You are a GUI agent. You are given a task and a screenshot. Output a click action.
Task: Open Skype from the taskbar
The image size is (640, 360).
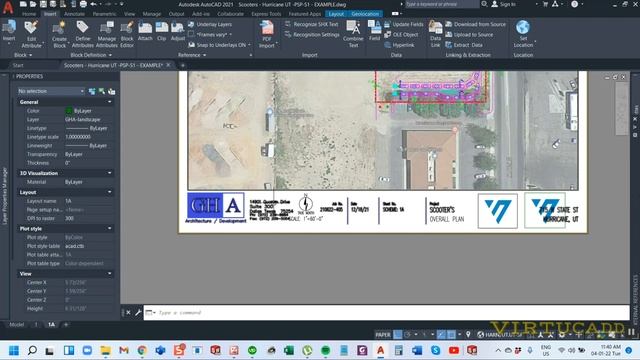click(435, 350)
